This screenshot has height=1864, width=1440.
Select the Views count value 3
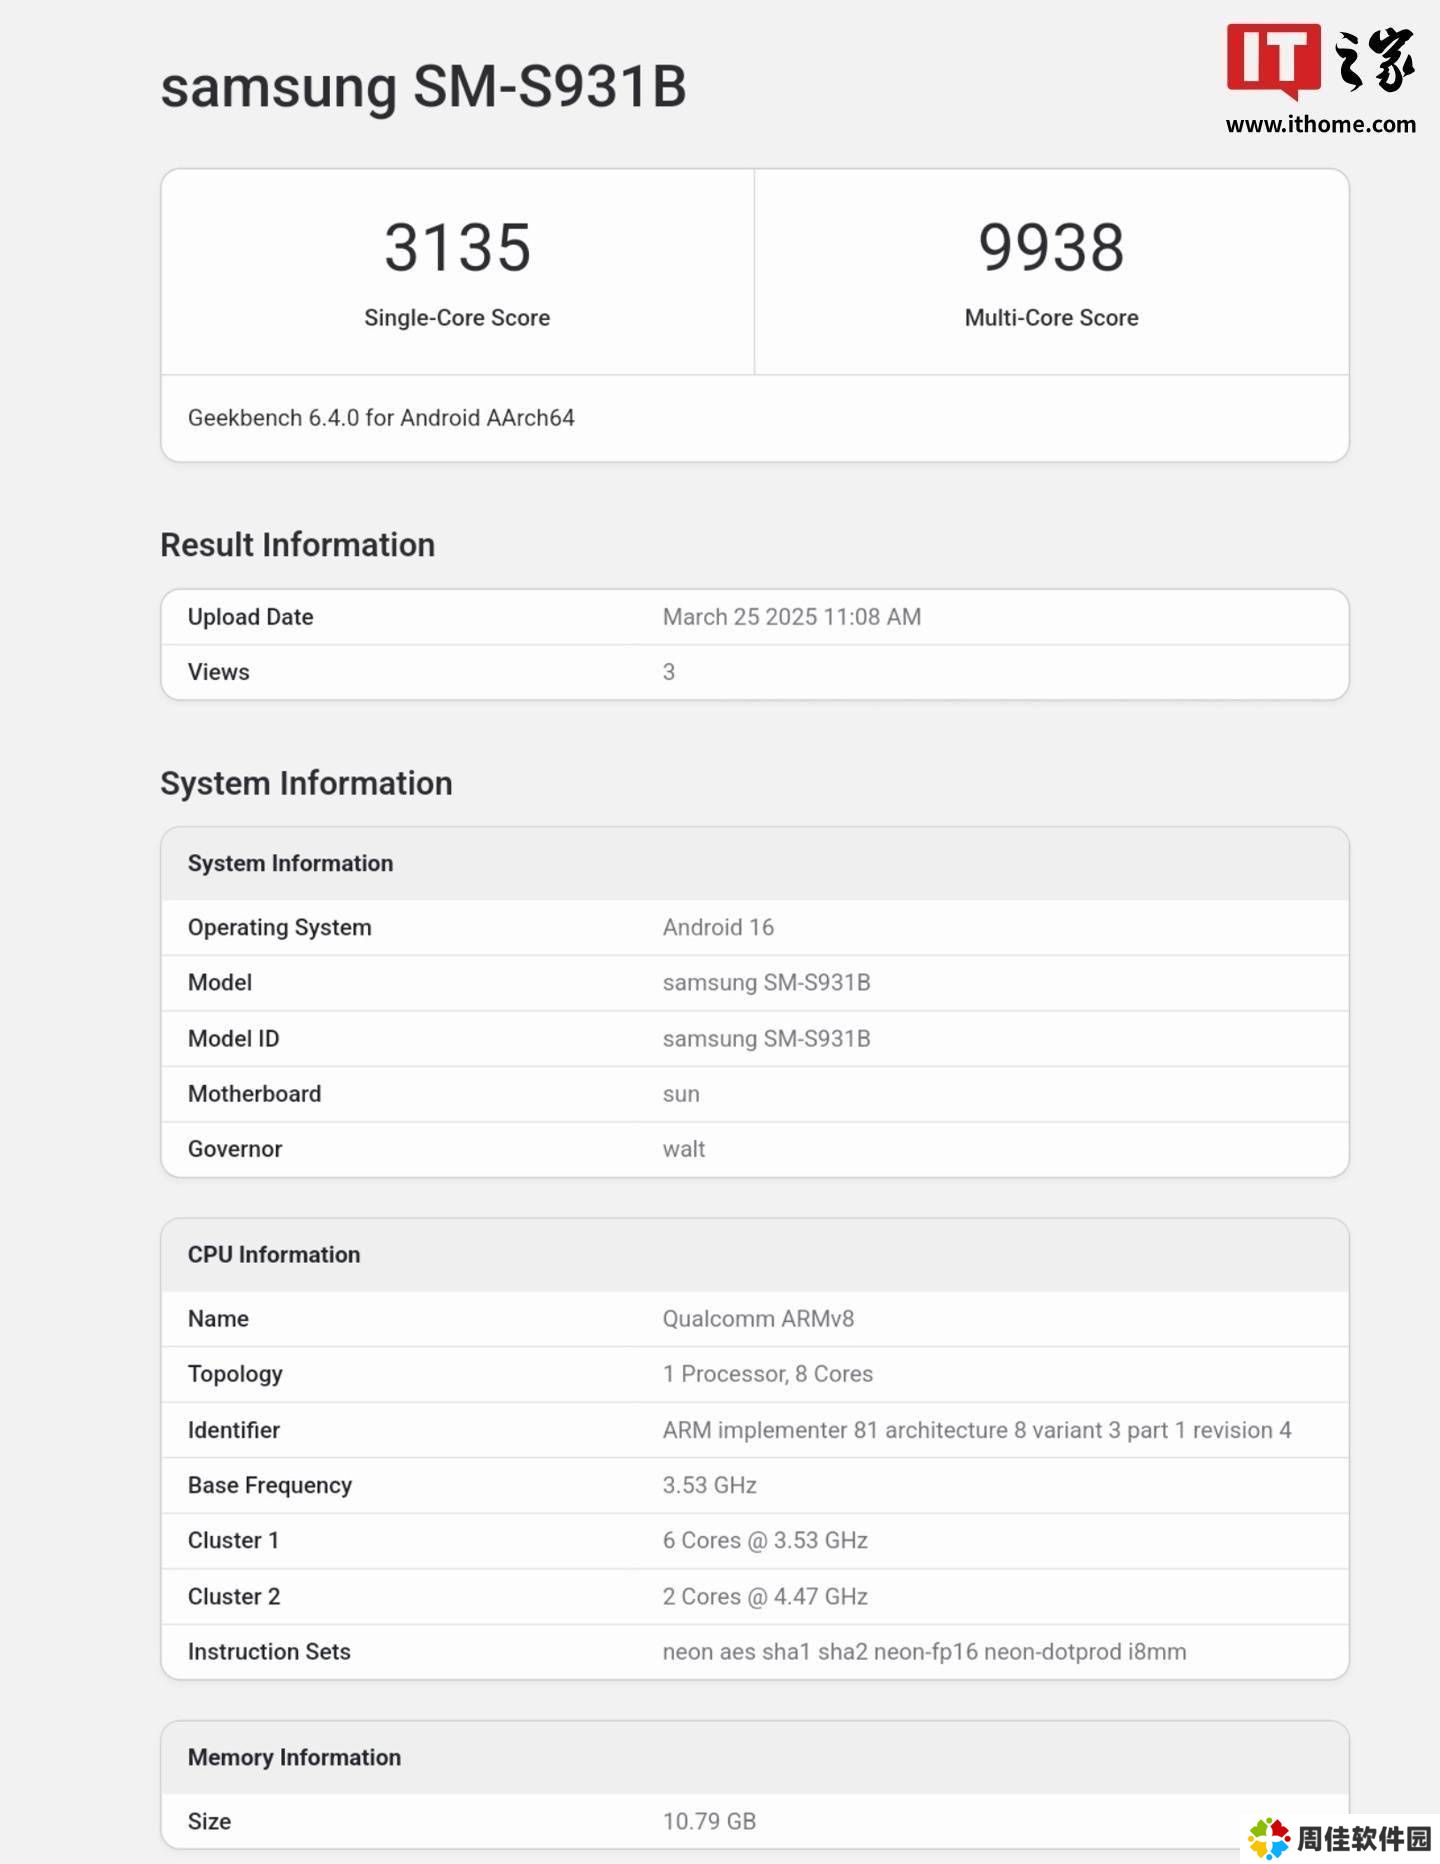tap(669, 672)
